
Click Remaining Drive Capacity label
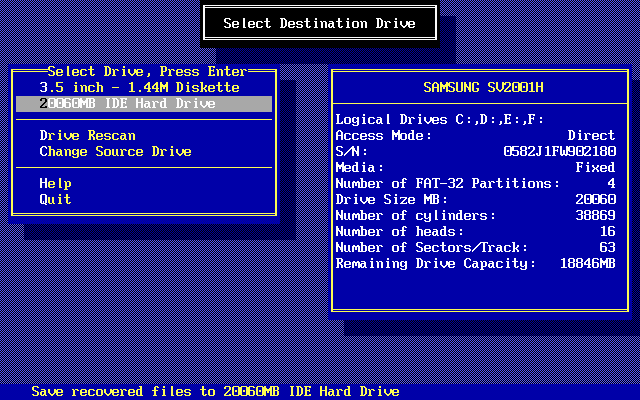pyautogui.click(x=436, y=264)
